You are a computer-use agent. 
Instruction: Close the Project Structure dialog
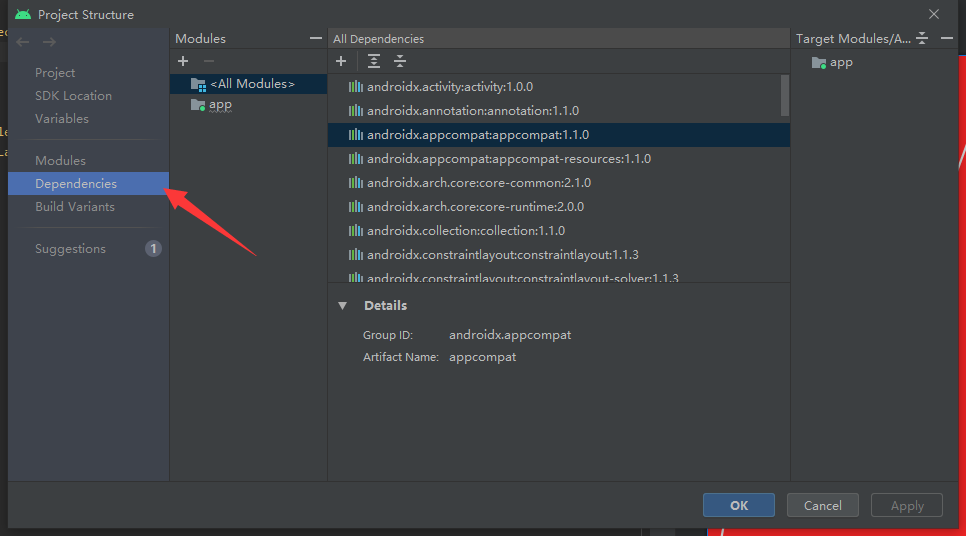click(x=934, y=14)
